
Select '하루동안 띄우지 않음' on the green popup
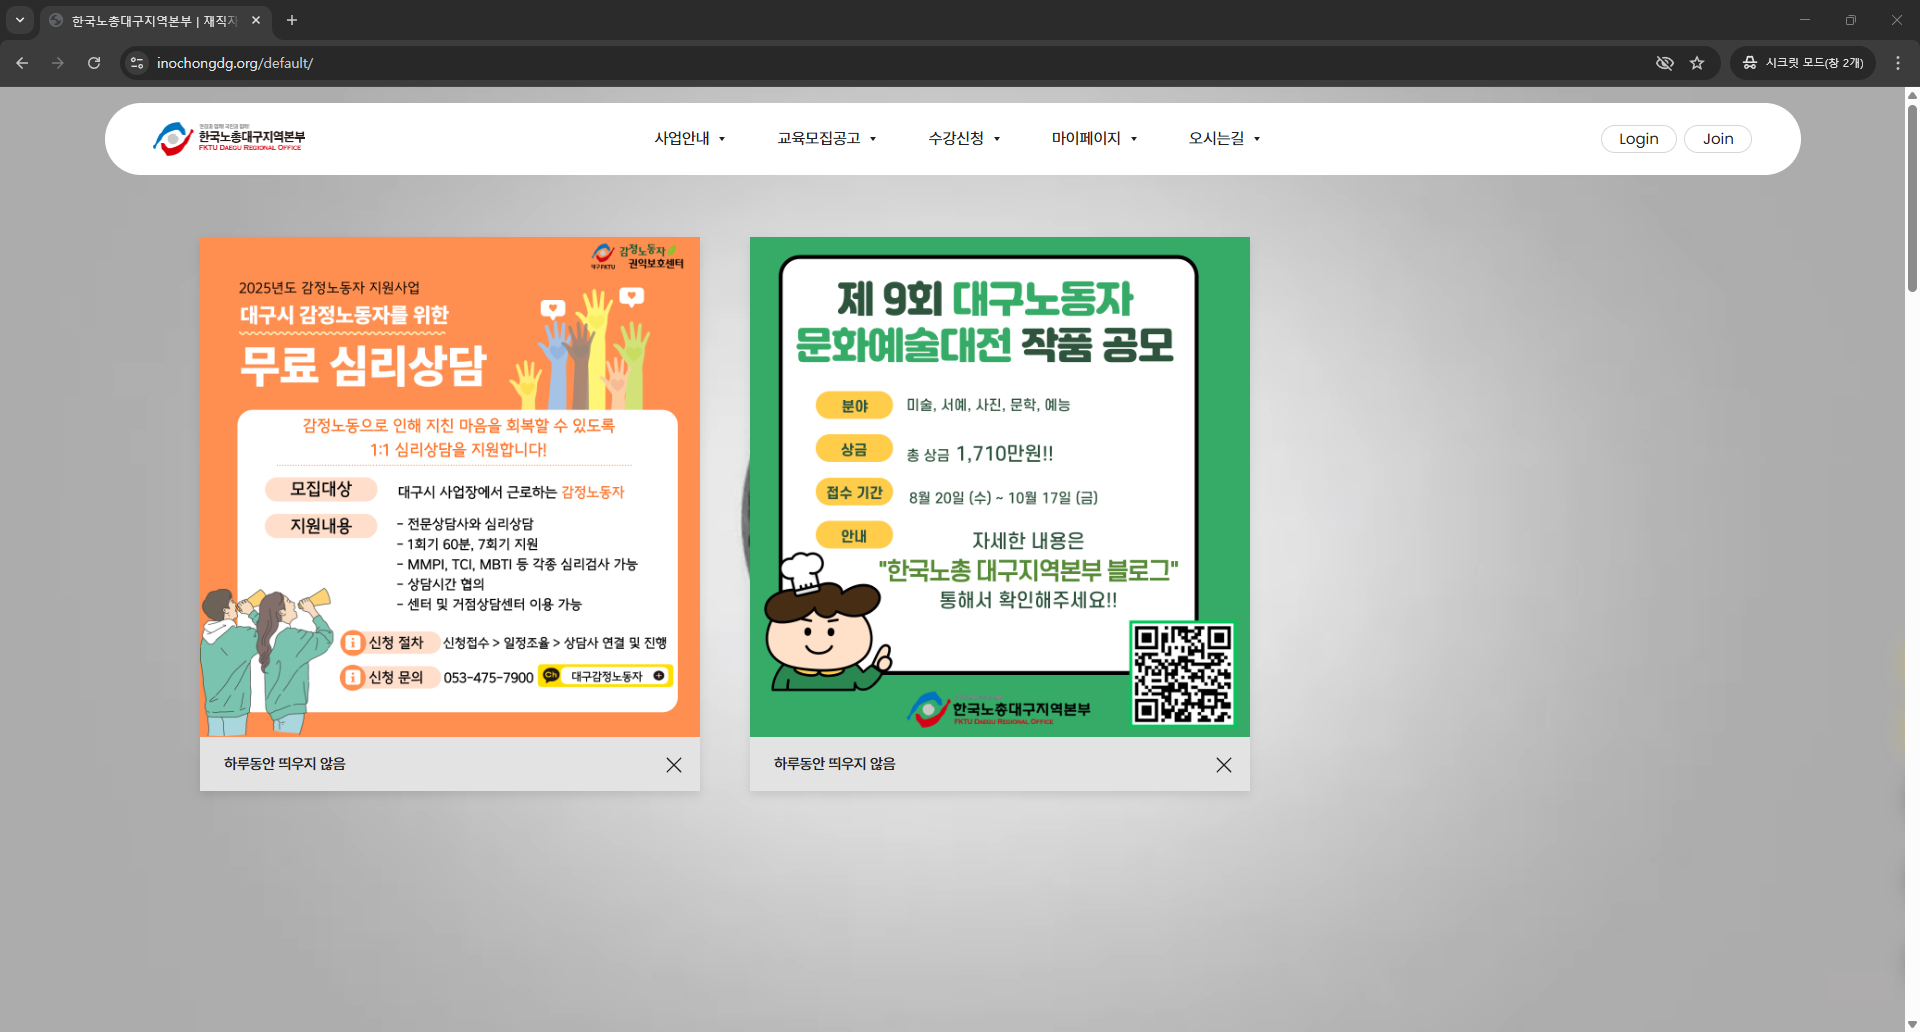click(835, 764)
